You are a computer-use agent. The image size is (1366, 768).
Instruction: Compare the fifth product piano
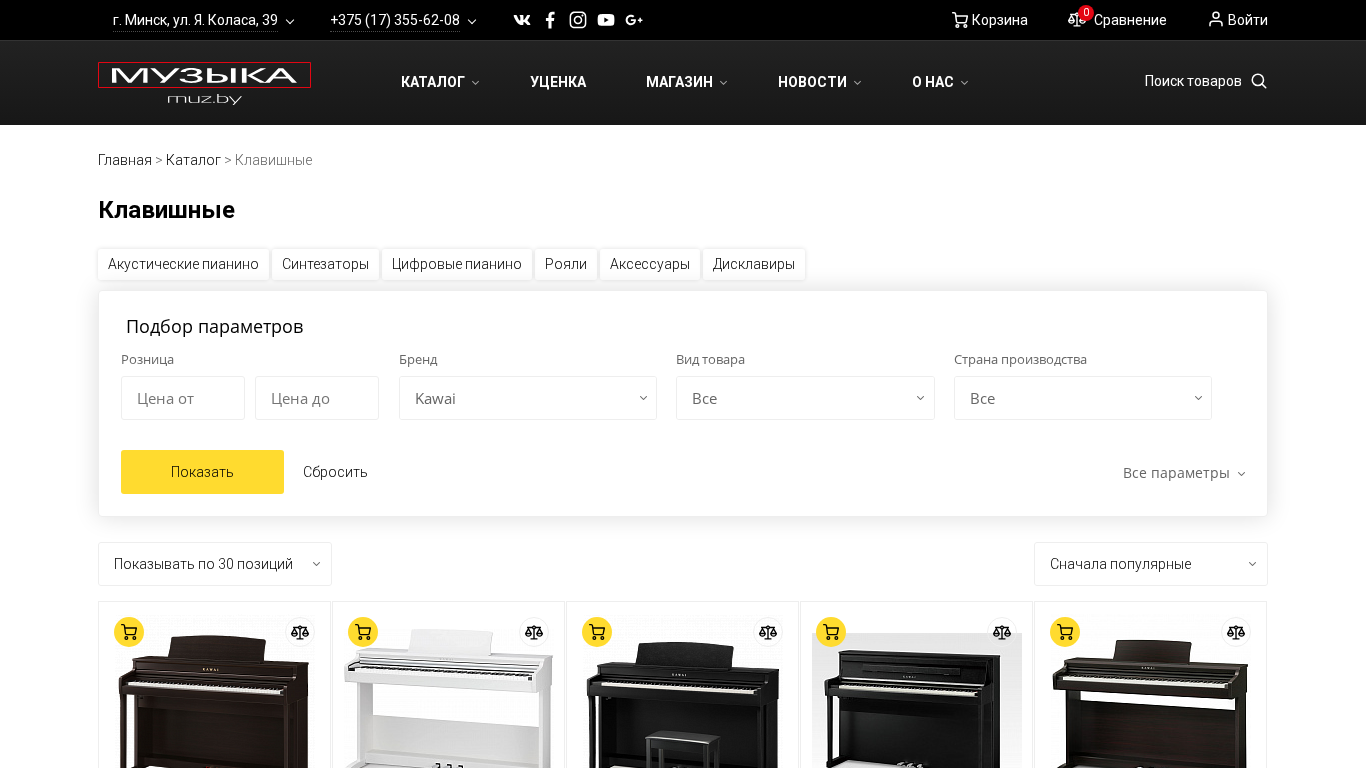tap(1236, 632)
